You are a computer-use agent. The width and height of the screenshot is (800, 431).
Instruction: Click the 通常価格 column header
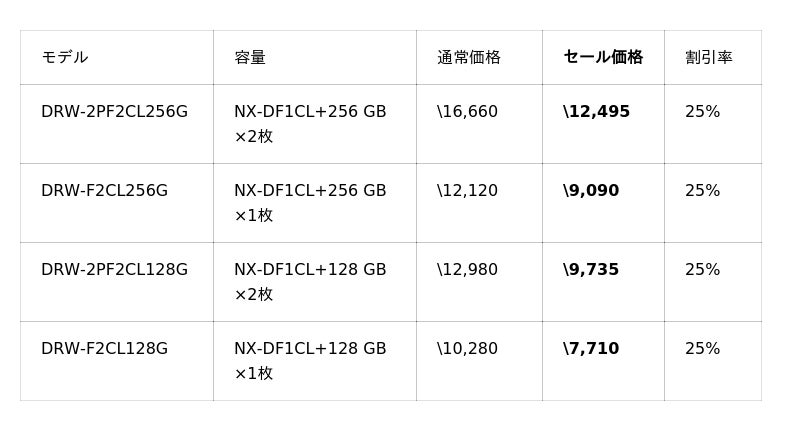point(469,58)
